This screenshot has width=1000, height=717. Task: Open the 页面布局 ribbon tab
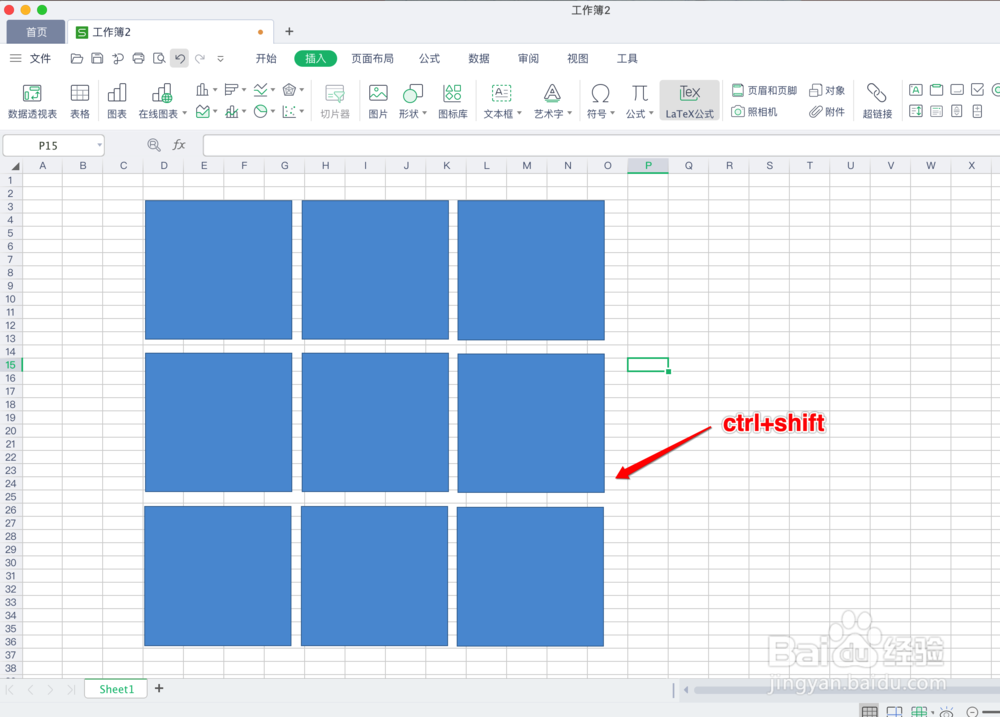372,59
